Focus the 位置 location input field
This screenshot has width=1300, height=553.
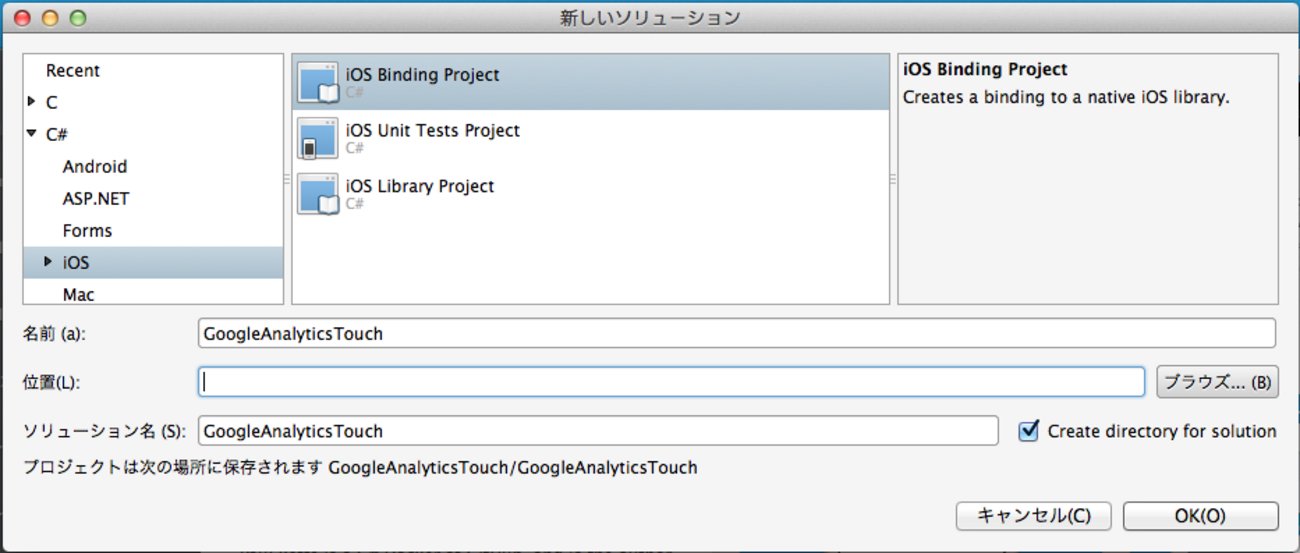(670, 381)
